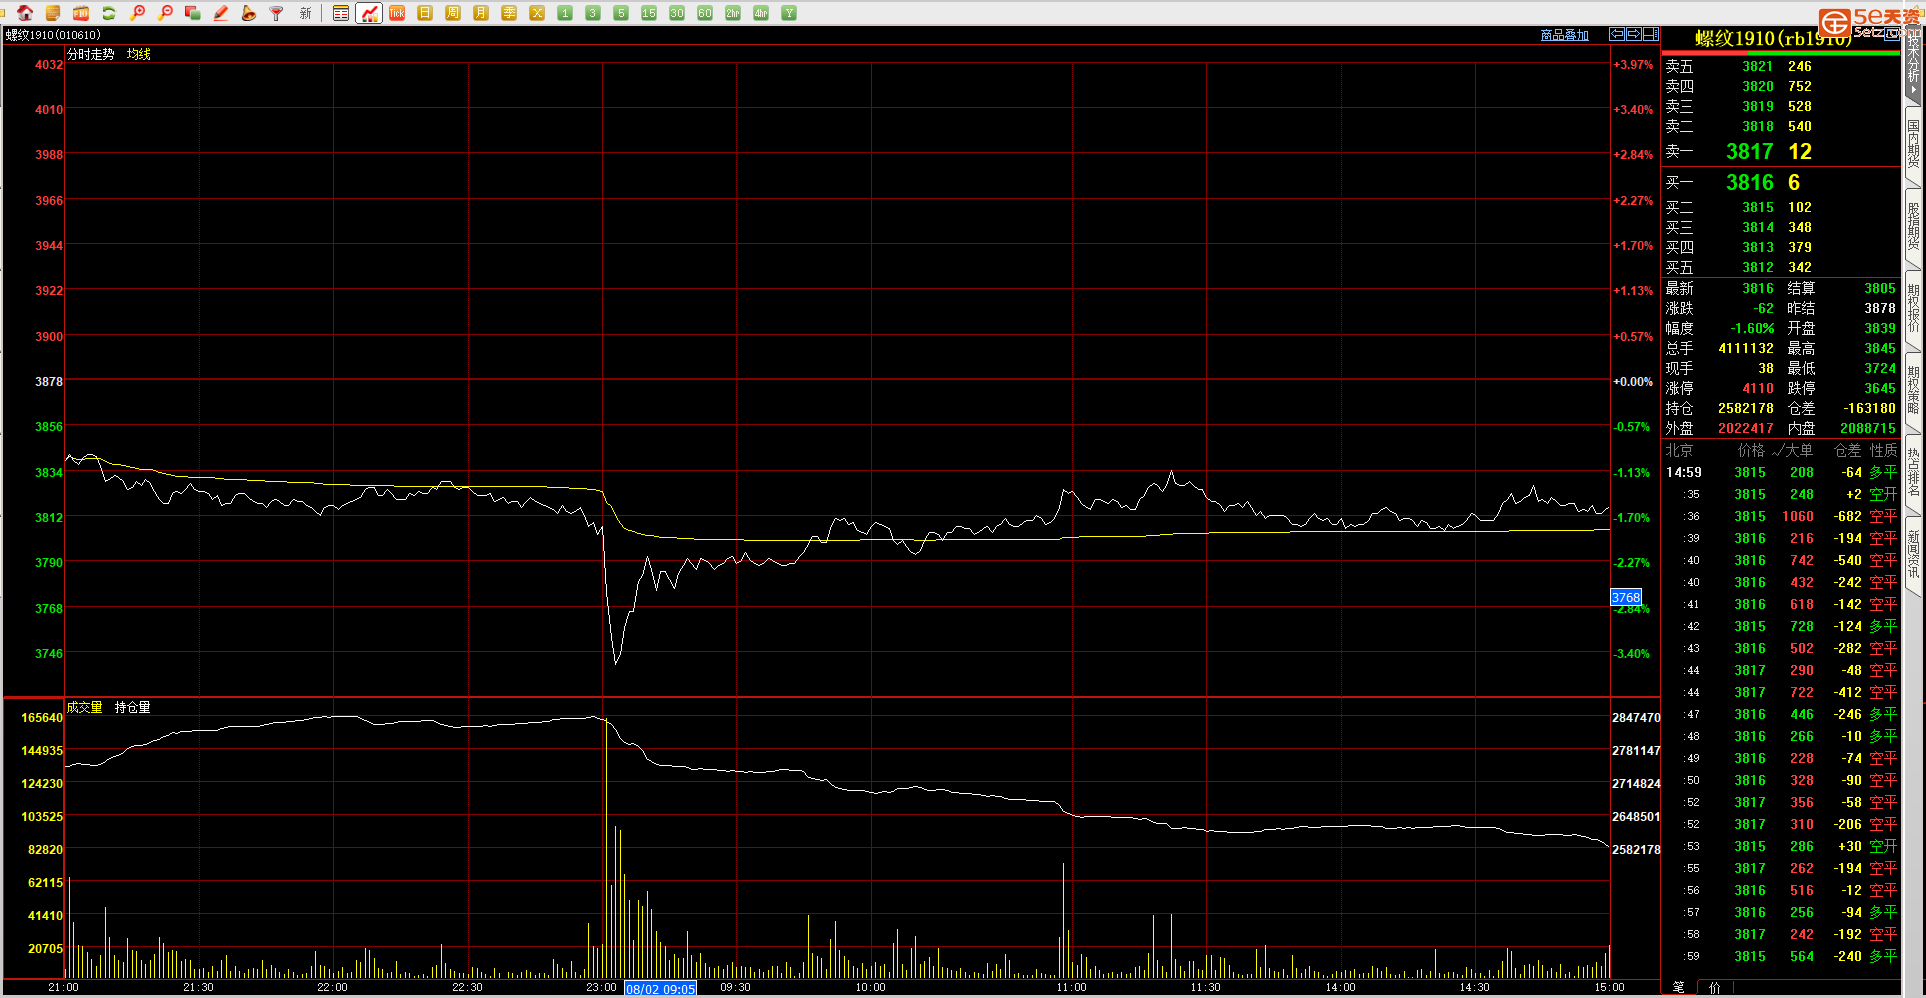Click the green Y period icon
The height and width of the screenshot is (998, 1926).
click(789, 13)
